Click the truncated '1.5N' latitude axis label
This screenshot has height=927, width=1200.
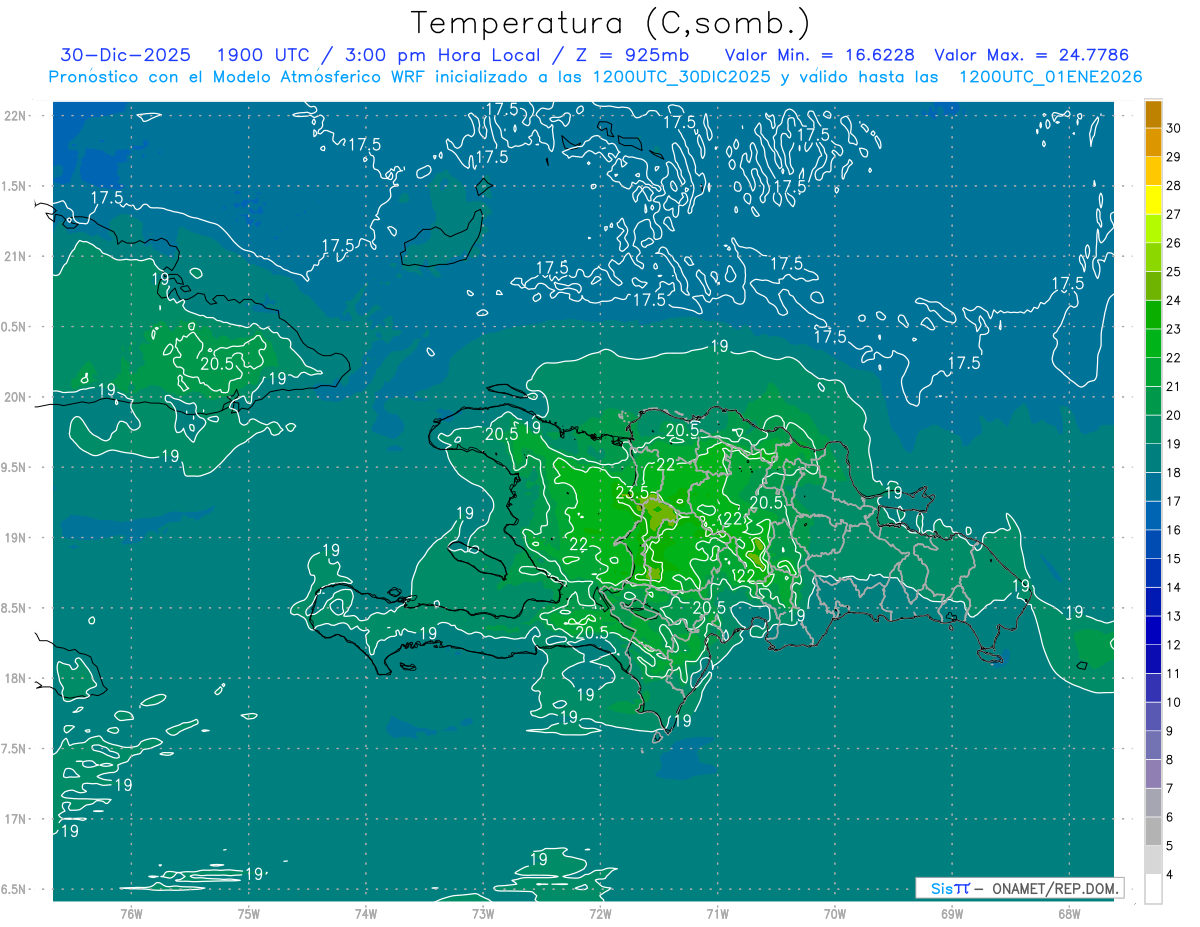14,186
